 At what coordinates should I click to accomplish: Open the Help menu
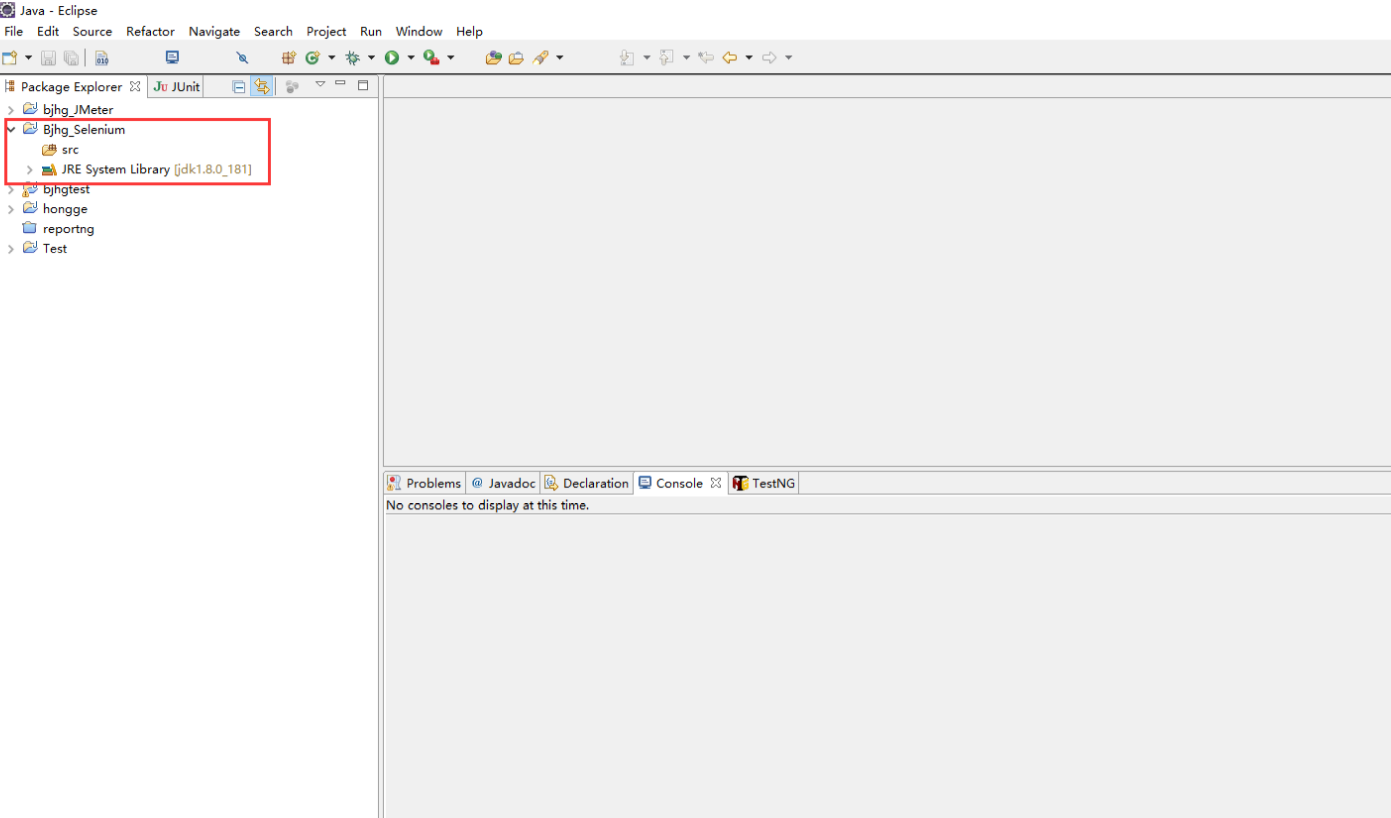click(x=469, y=31)
